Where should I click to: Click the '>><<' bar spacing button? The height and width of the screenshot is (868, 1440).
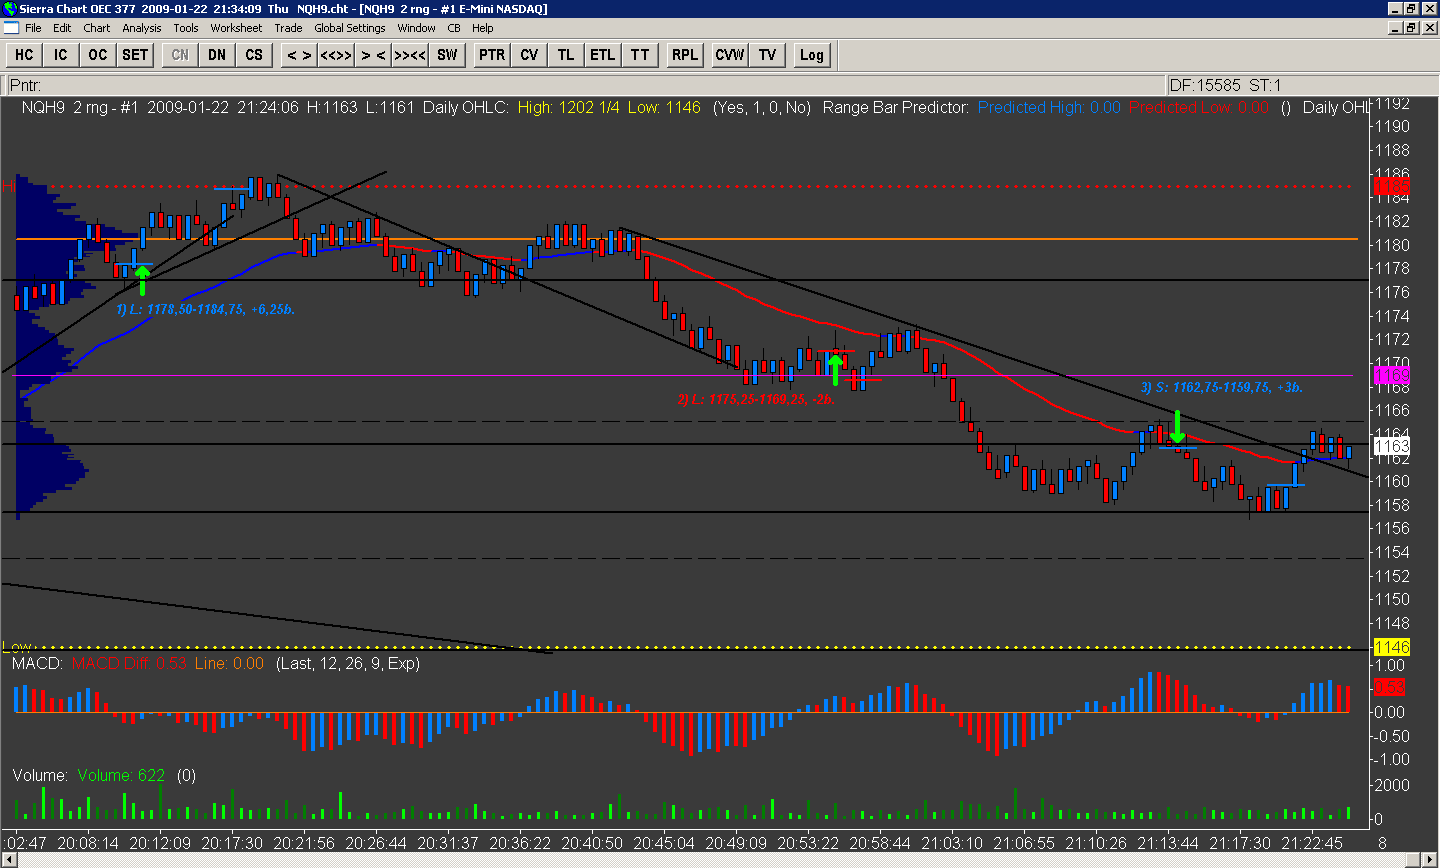[410, 55]
